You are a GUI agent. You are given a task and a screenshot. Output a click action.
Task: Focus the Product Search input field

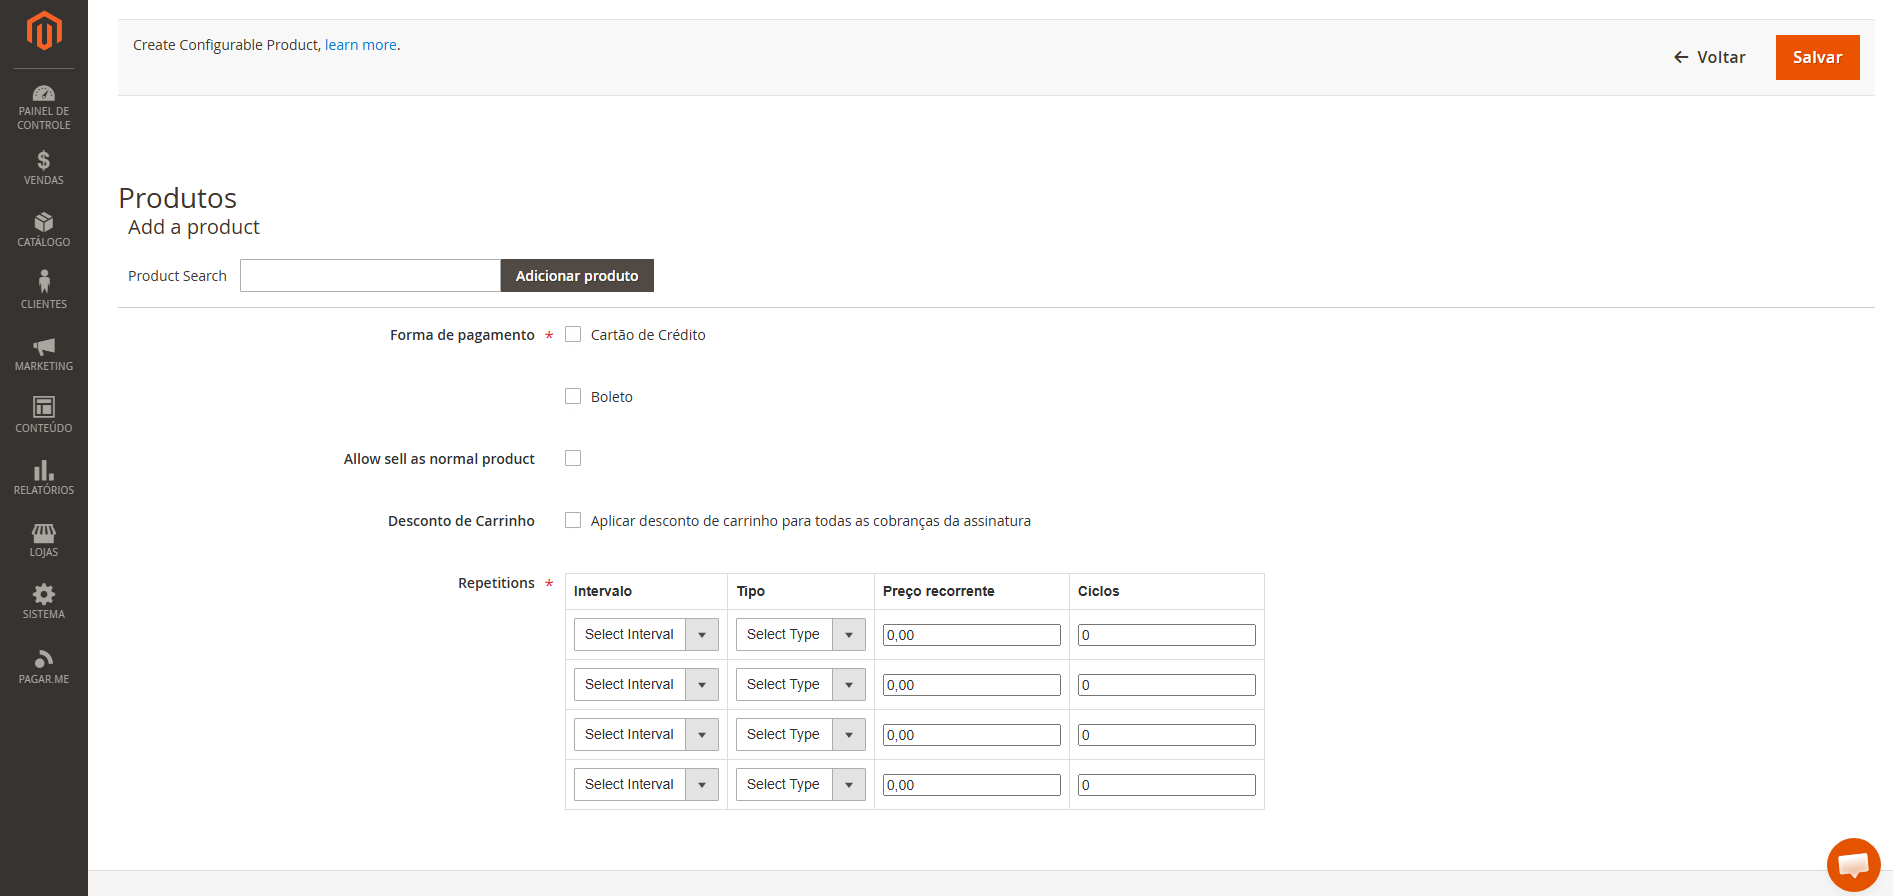tap(370, 276)
